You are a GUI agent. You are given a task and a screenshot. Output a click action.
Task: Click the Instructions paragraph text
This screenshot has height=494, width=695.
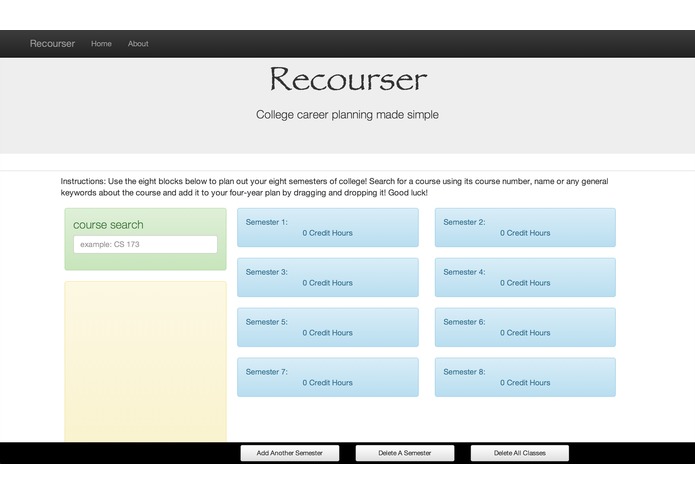pyautogui.click(x=334, y=187)
